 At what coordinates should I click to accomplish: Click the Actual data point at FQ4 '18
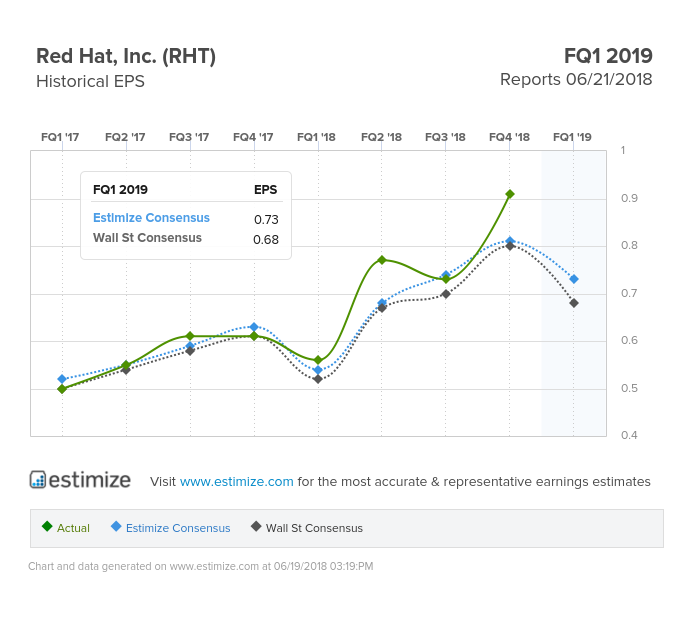coord(510,194)
